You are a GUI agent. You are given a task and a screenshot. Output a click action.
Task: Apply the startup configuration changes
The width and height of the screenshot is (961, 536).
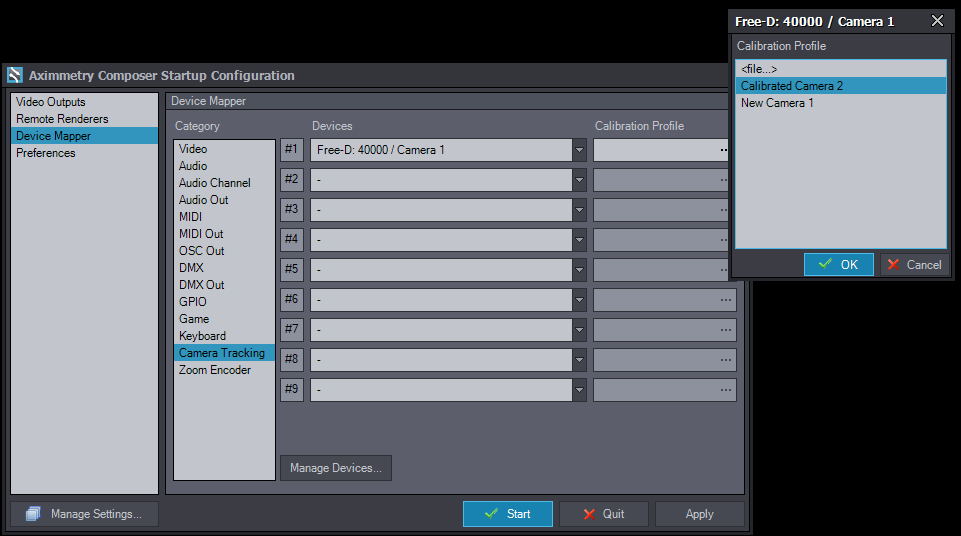(699, 514)
